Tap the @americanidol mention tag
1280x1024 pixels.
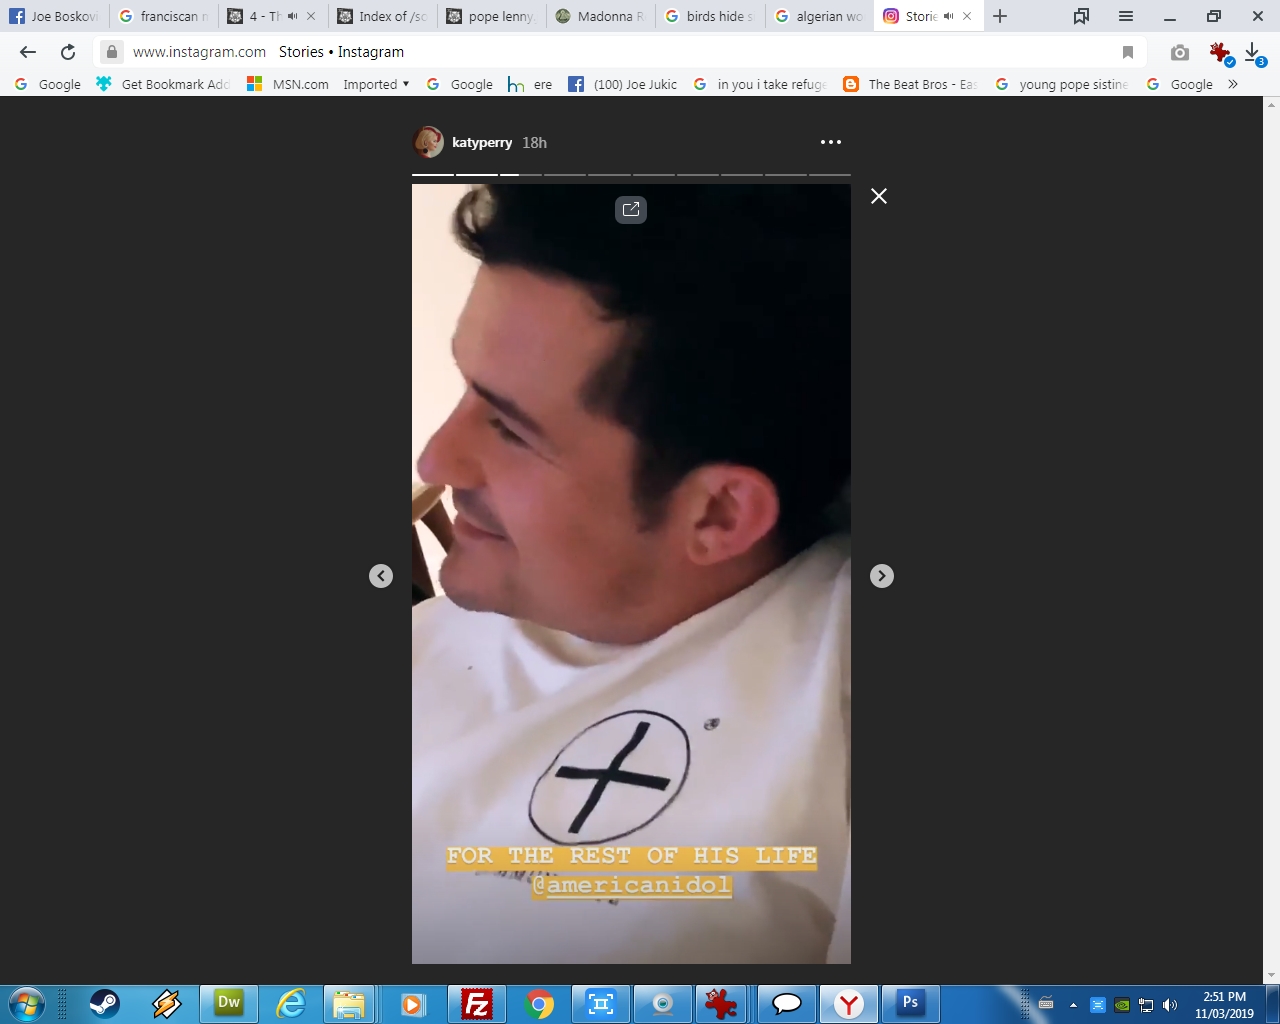tap(633, 886)
